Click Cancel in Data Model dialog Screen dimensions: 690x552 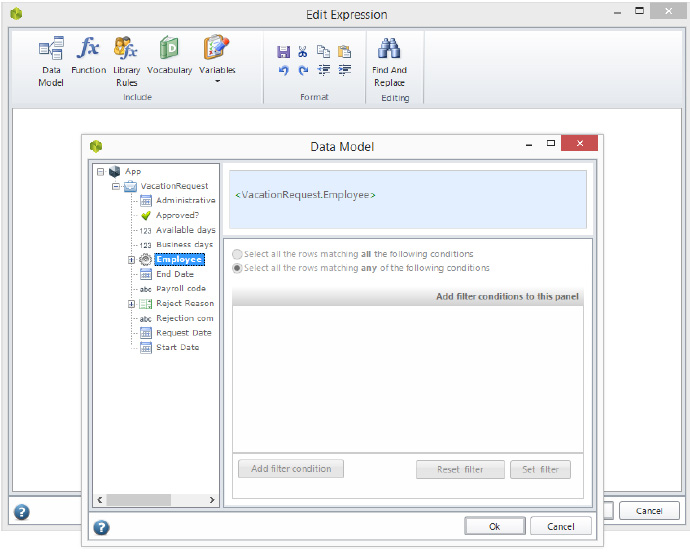pos(561,526)
